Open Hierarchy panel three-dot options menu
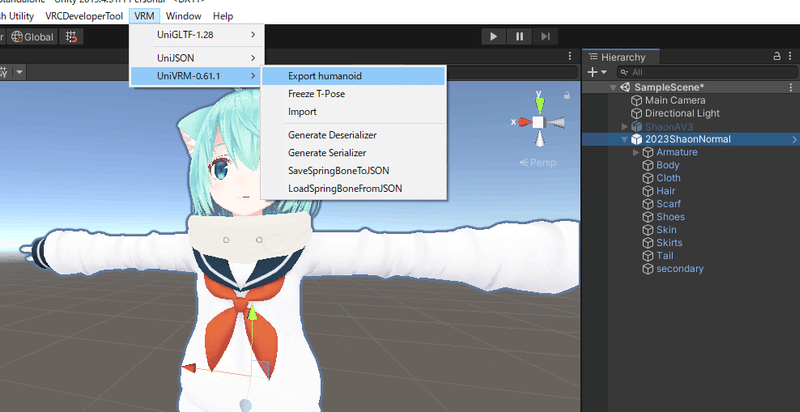The image size is (800, 412). pyautogui.click(x=791, y=56)
